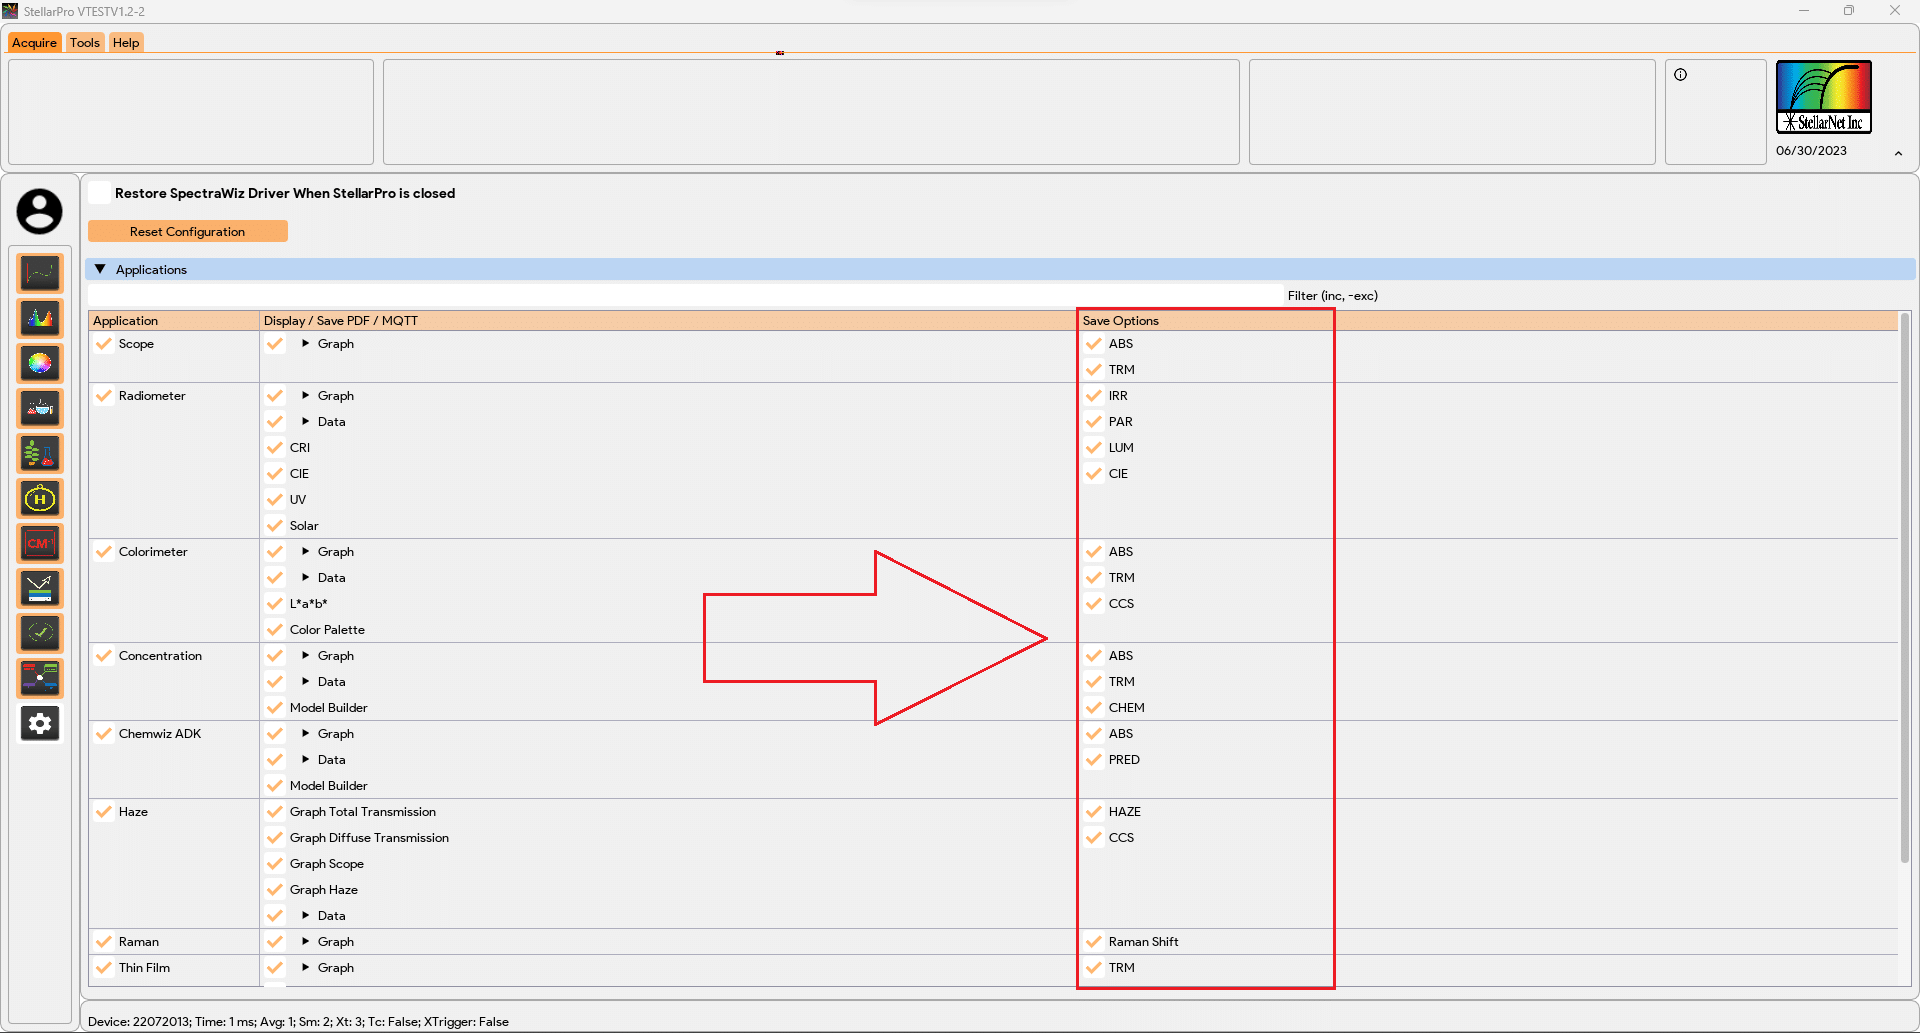Collapse the Applications section
This screenshot has width=1920, height=1033.
(x=100, y=269)
